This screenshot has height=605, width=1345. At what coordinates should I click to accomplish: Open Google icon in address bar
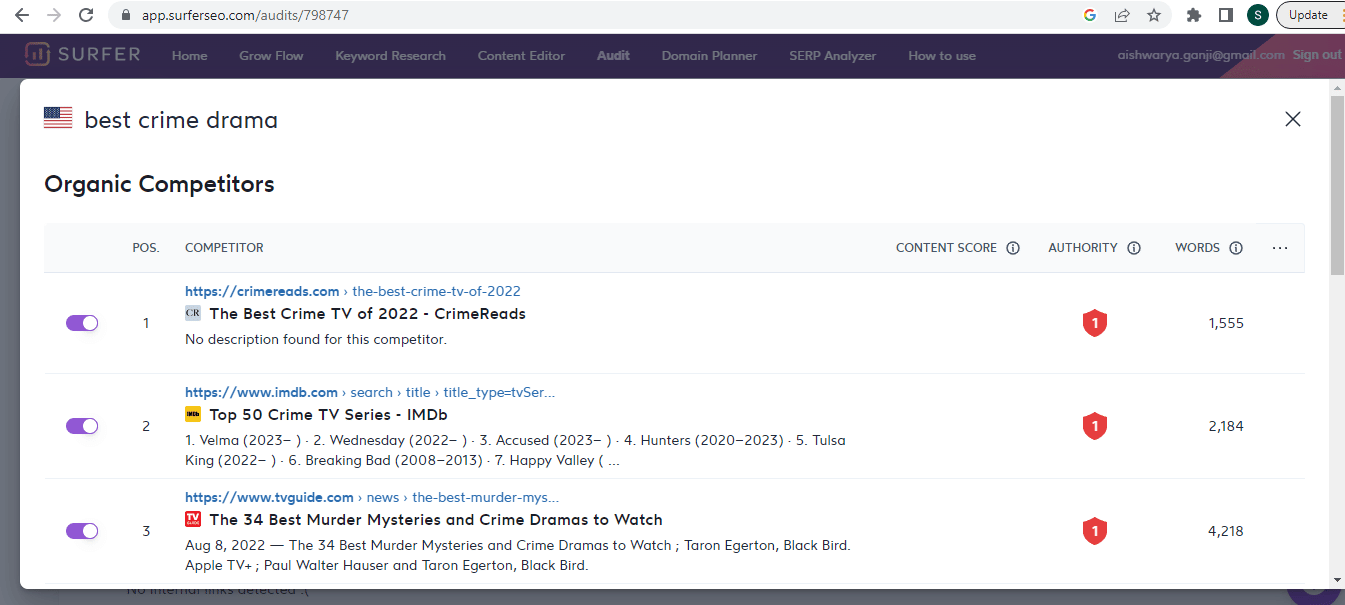coord(1089,15)
